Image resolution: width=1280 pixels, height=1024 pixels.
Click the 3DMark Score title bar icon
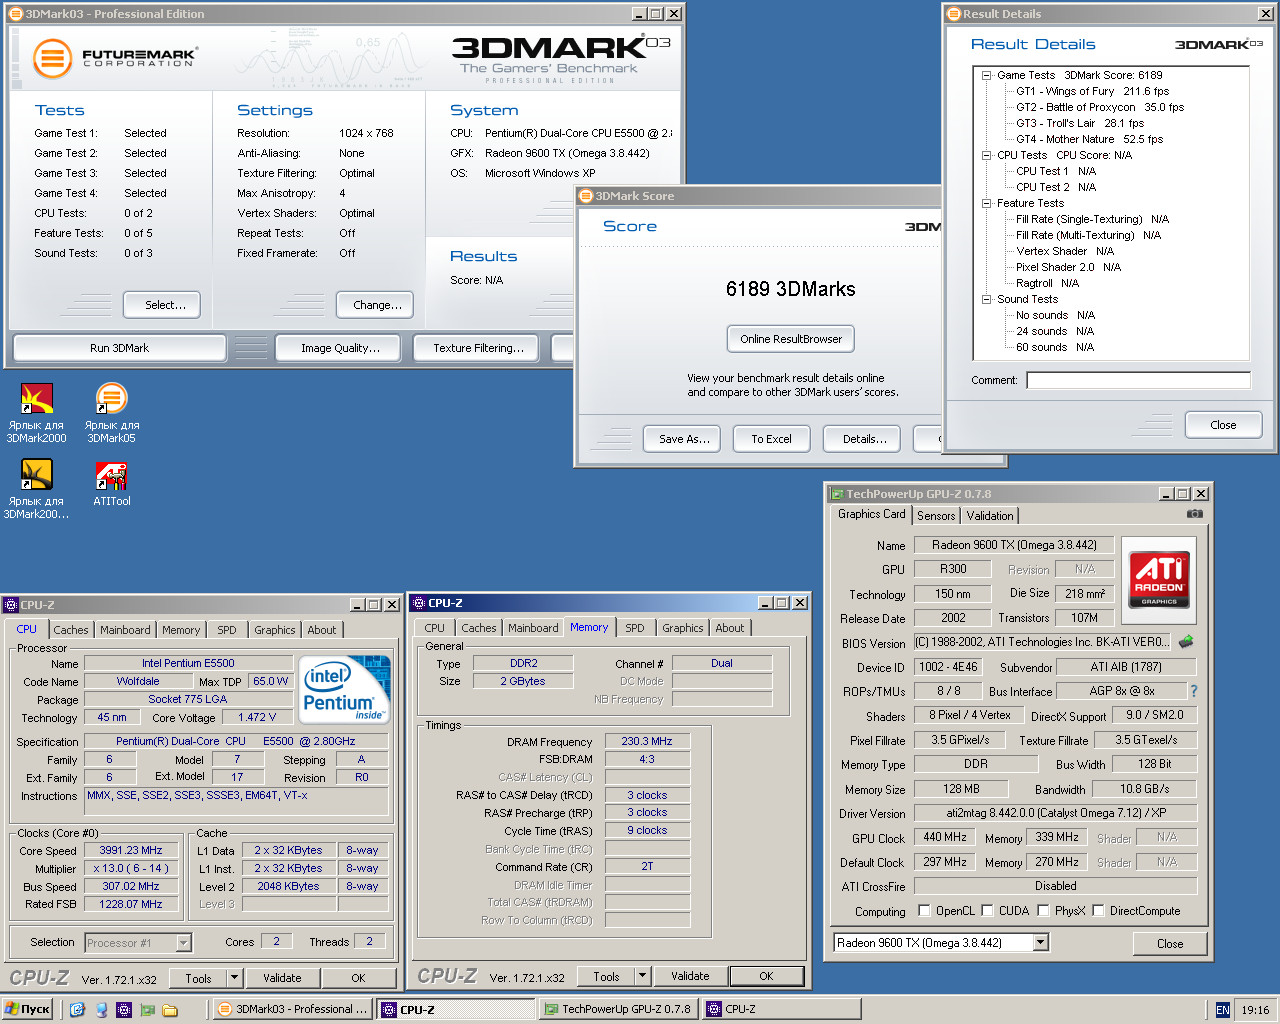tap(587, 196)
